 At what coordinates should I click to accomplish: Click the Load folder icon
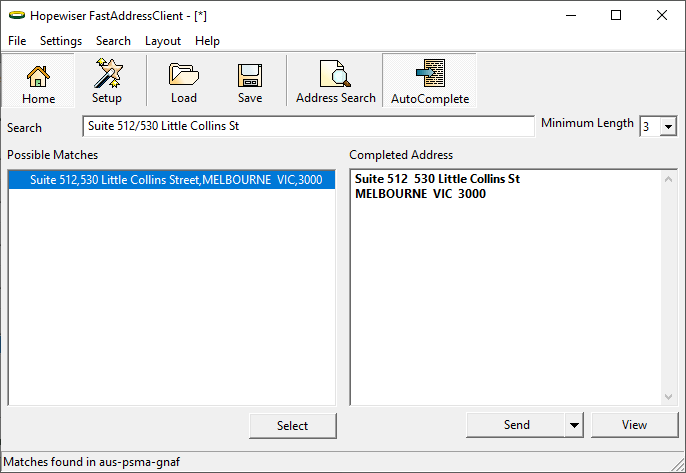pos(184,81)
